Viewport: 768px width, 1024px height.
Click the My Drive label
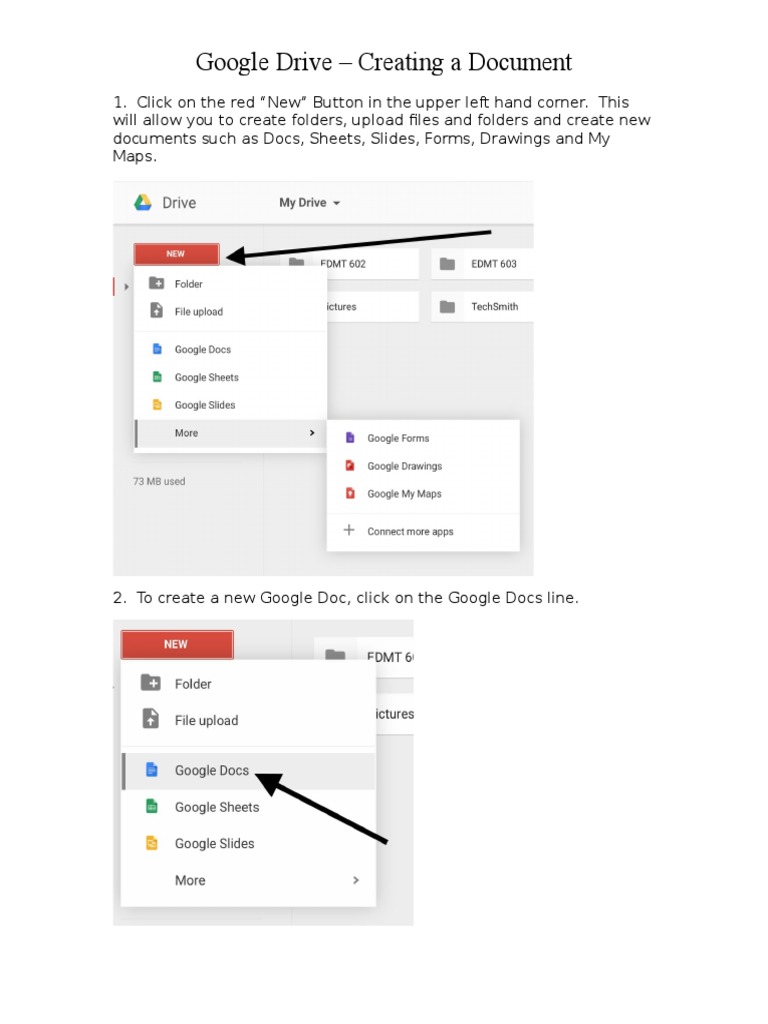(x=302, y=202)
